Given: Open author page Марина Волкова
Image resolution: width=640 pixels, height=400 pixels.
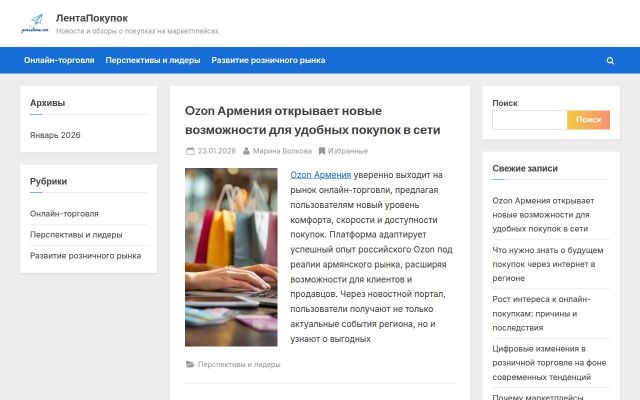Looking at the screenshot, I should 282,151.
